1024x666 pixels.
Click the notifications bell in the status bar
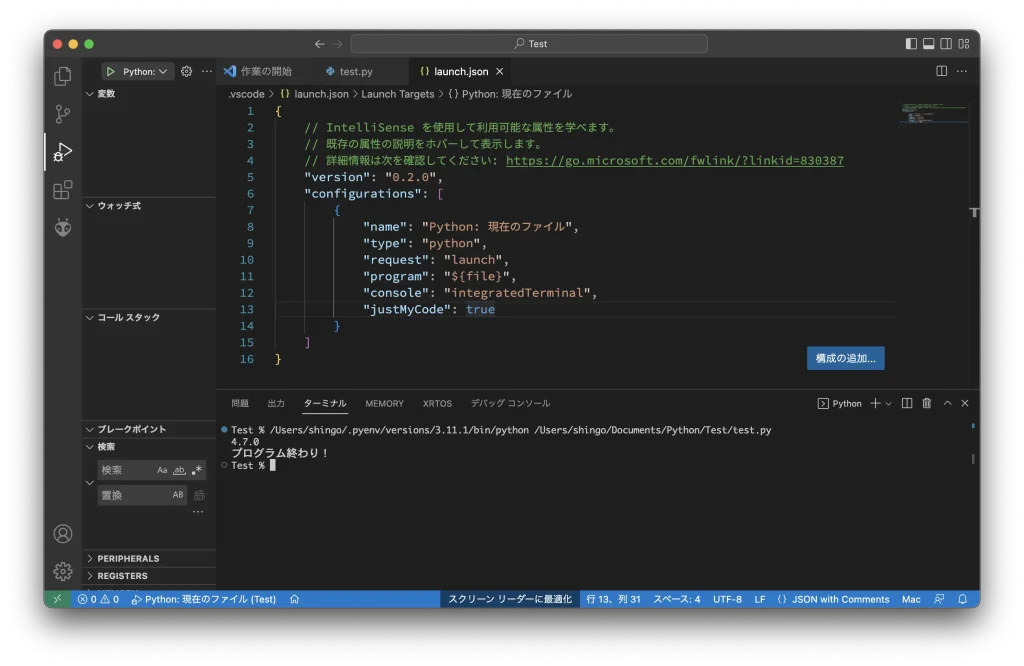(x=961, y=599)
